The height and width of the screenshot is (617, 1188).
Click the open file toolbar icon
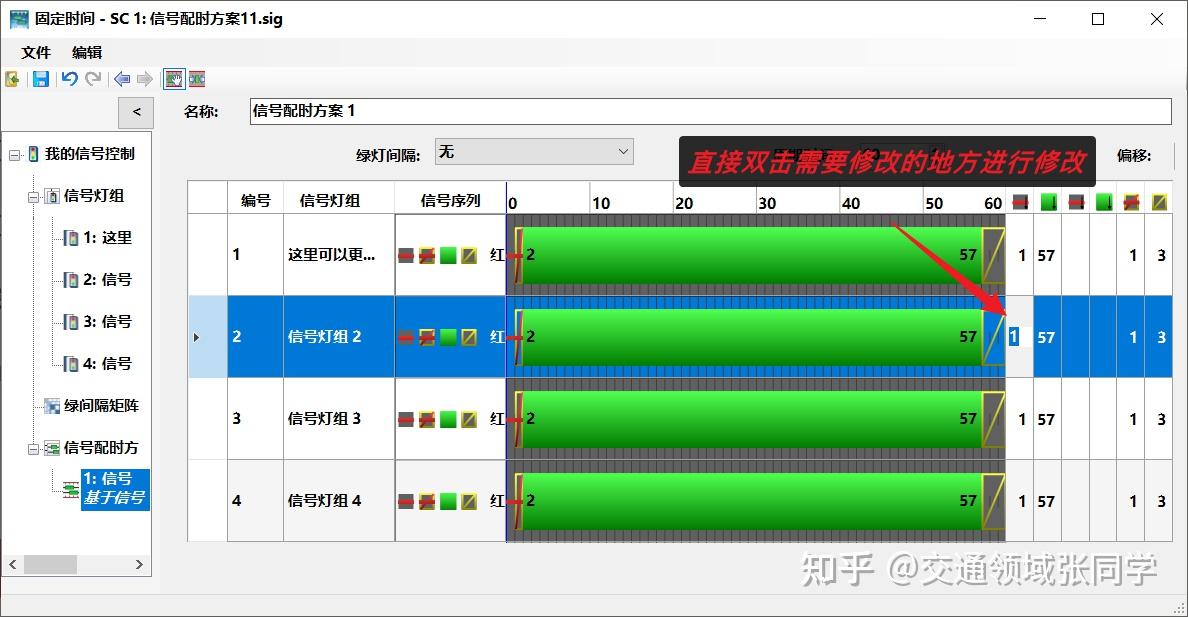pyautogui.click(x=12, y=79)
